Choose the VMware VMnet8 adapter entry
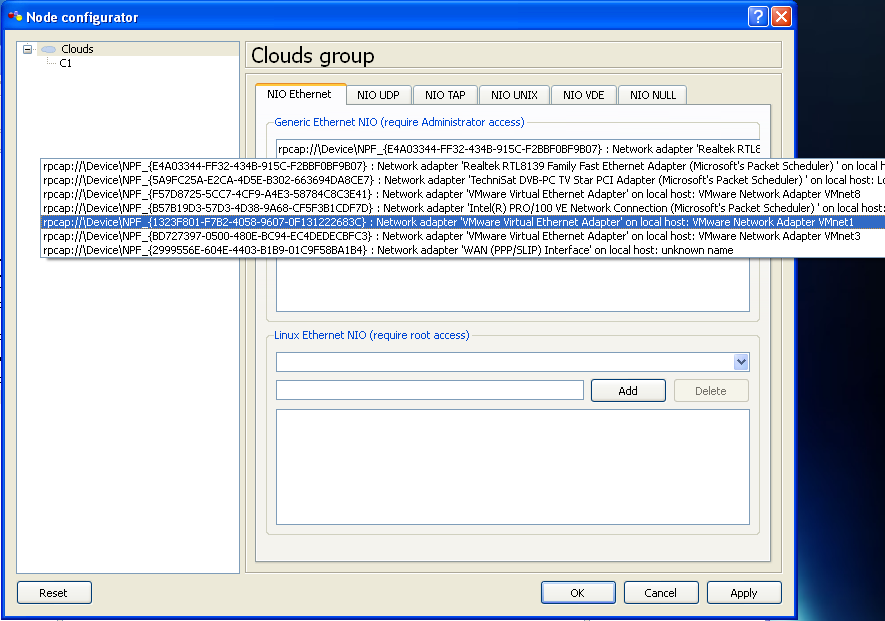 click(463, 194)
